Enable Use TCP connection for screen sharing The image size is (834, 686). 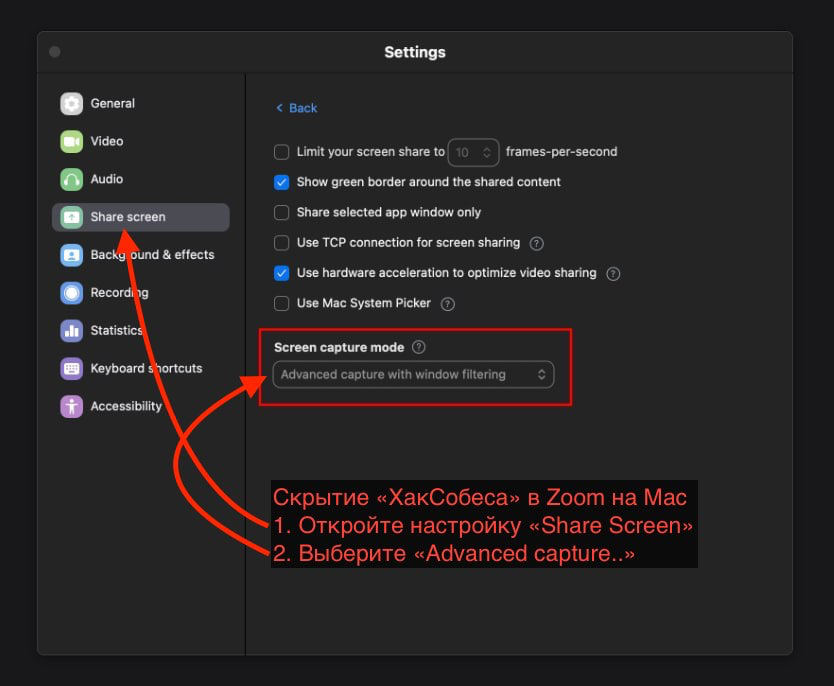[x=281, y=243]
